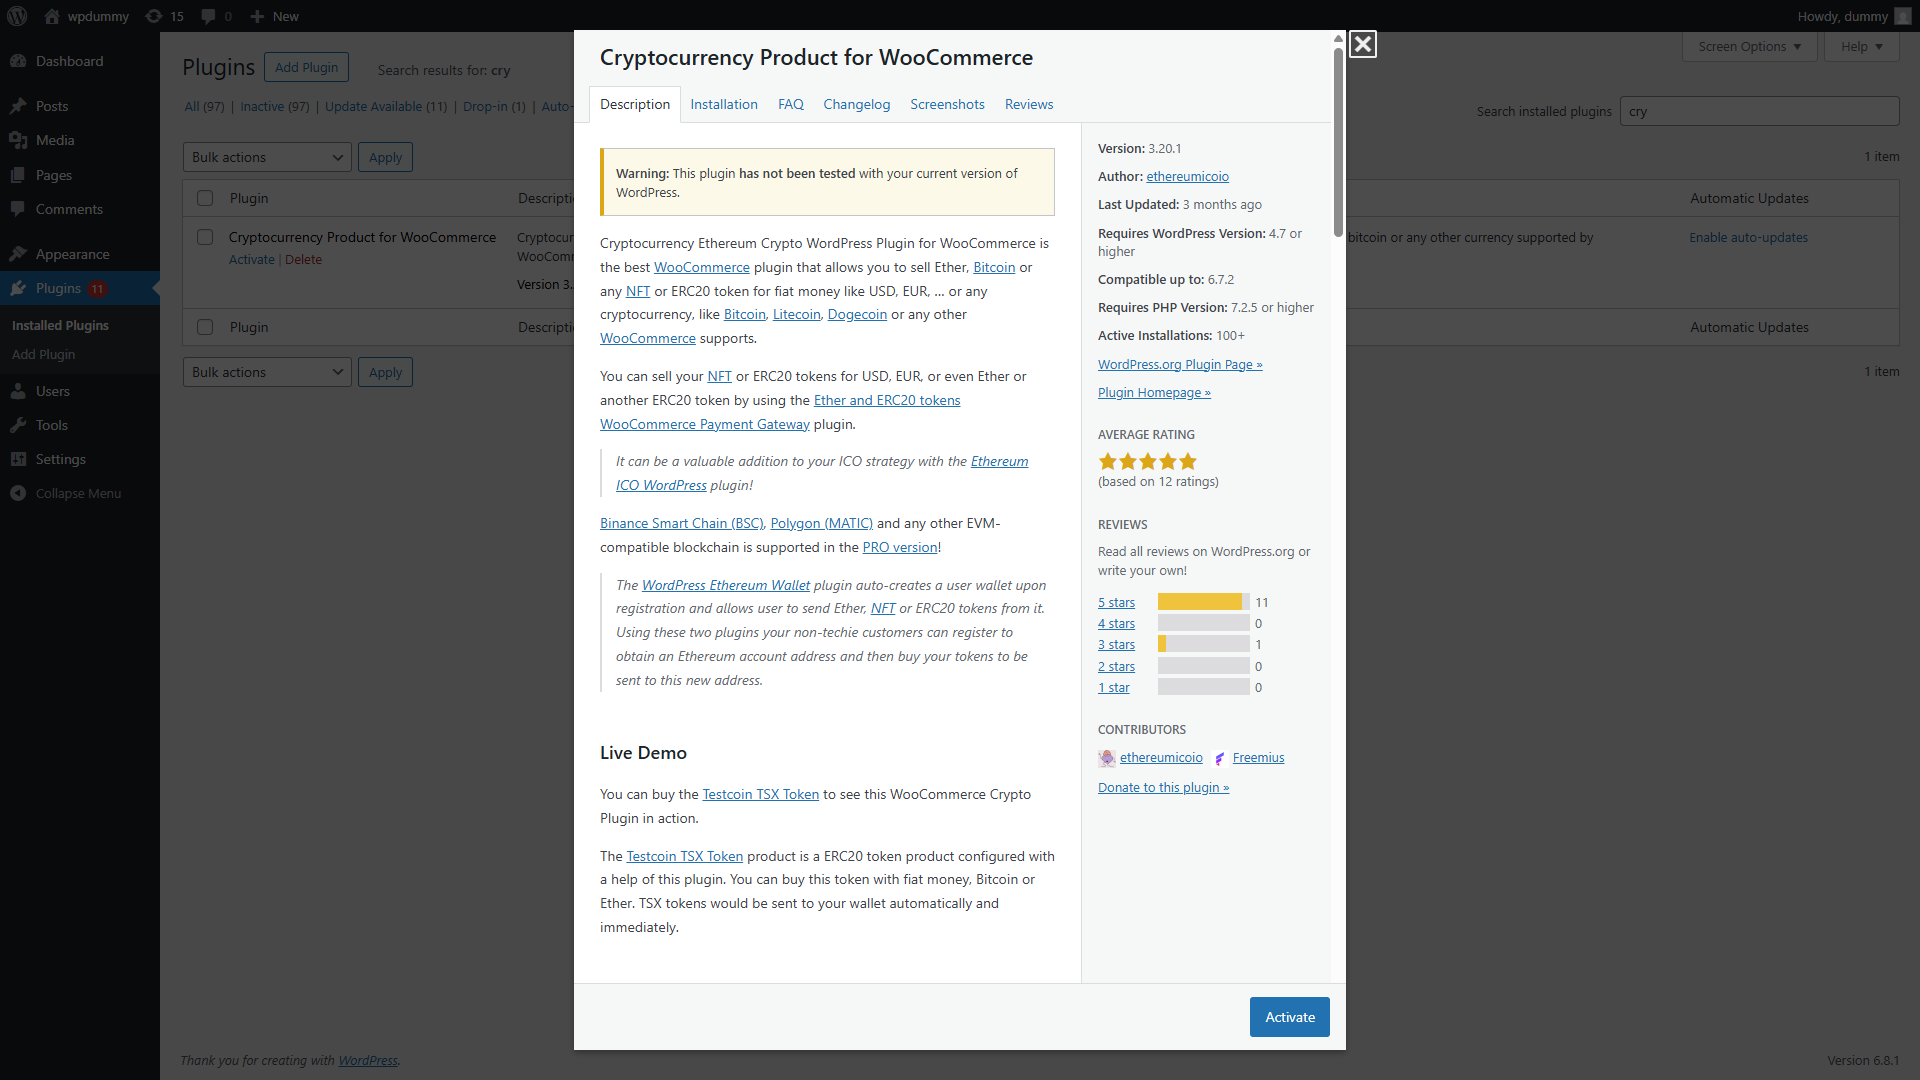This screenshot has height=1080, width=1920.
Task: Open Tools wrench icon in sidebar
Action: pos(18,425)
